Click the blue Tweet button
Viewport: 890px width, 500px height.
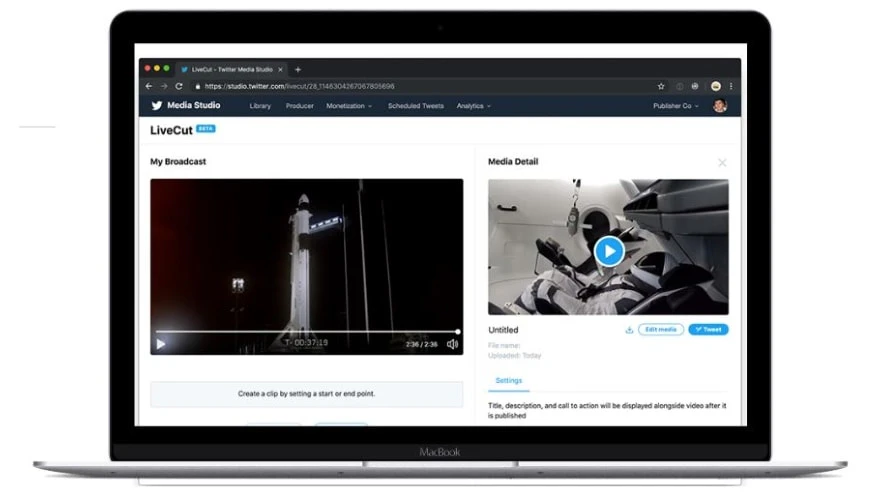tap(708, 330)
